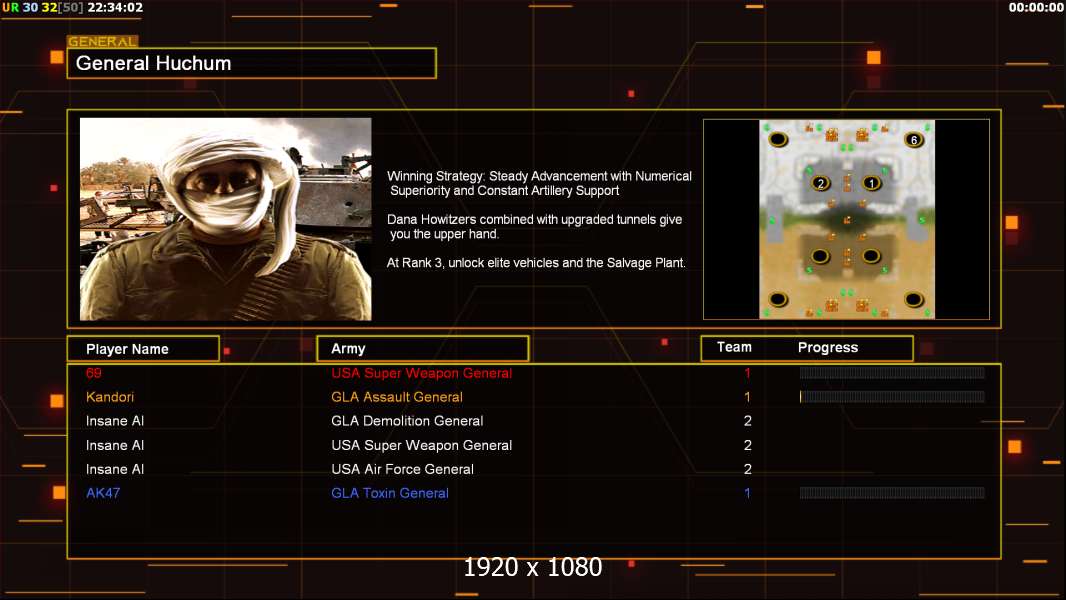This screenshot has width=1066, height=600.
Task: Click the Player Name column header
Action: (x=143, y=349)
